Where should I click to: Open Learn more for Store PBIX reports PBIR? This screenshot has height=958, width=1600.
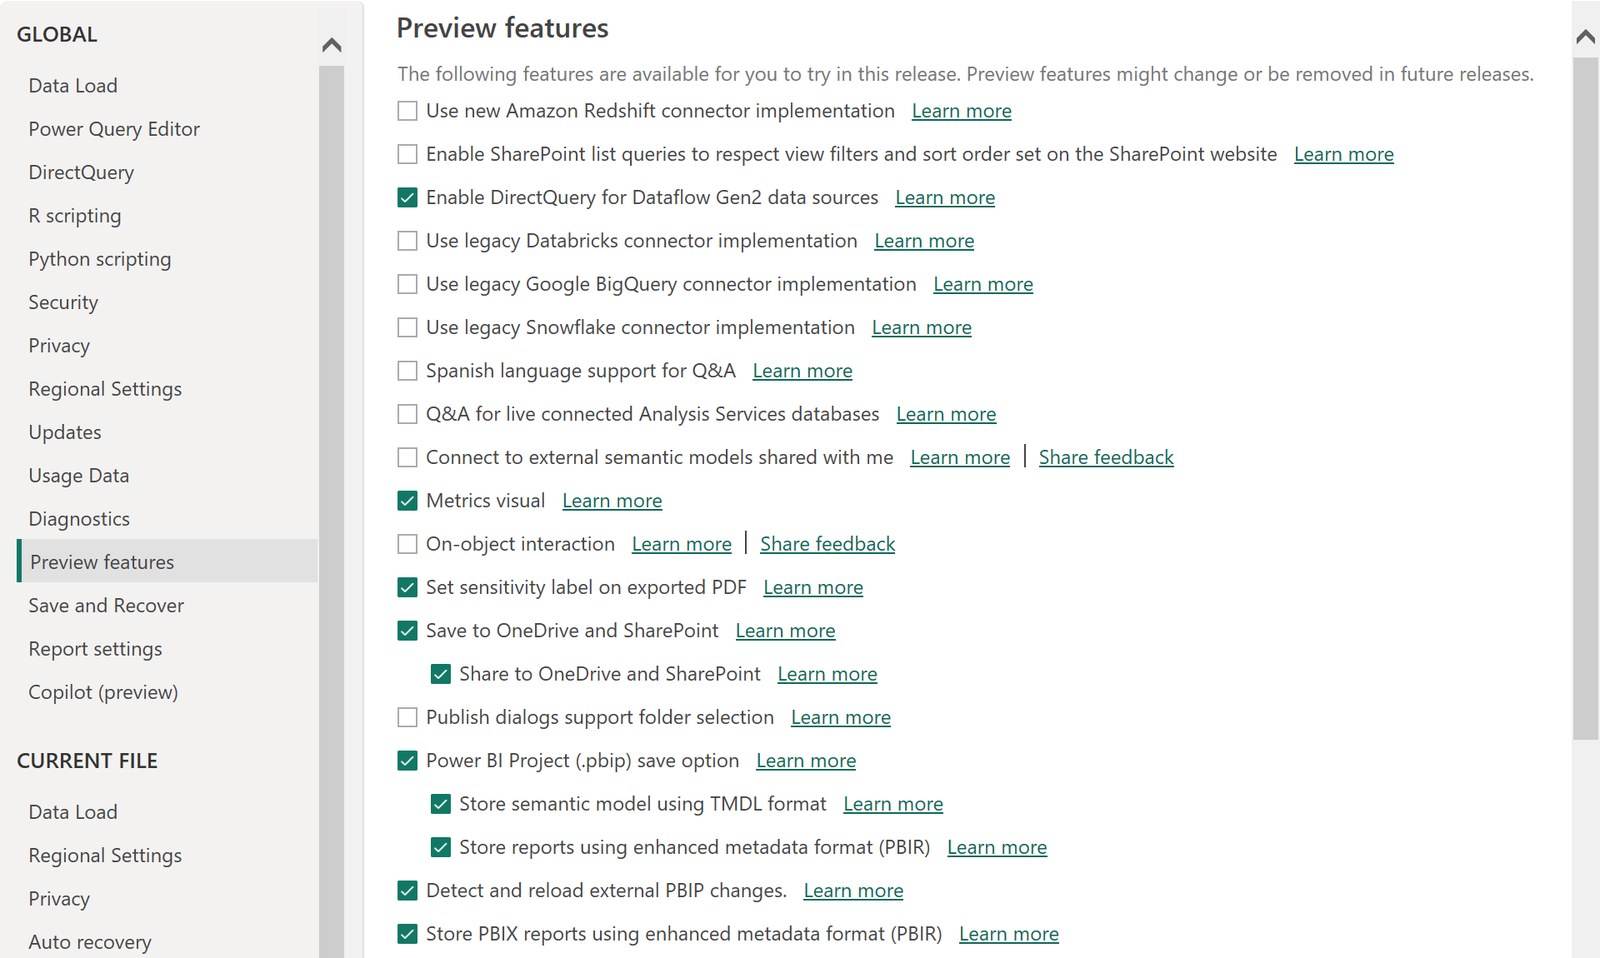(1009, 934)
